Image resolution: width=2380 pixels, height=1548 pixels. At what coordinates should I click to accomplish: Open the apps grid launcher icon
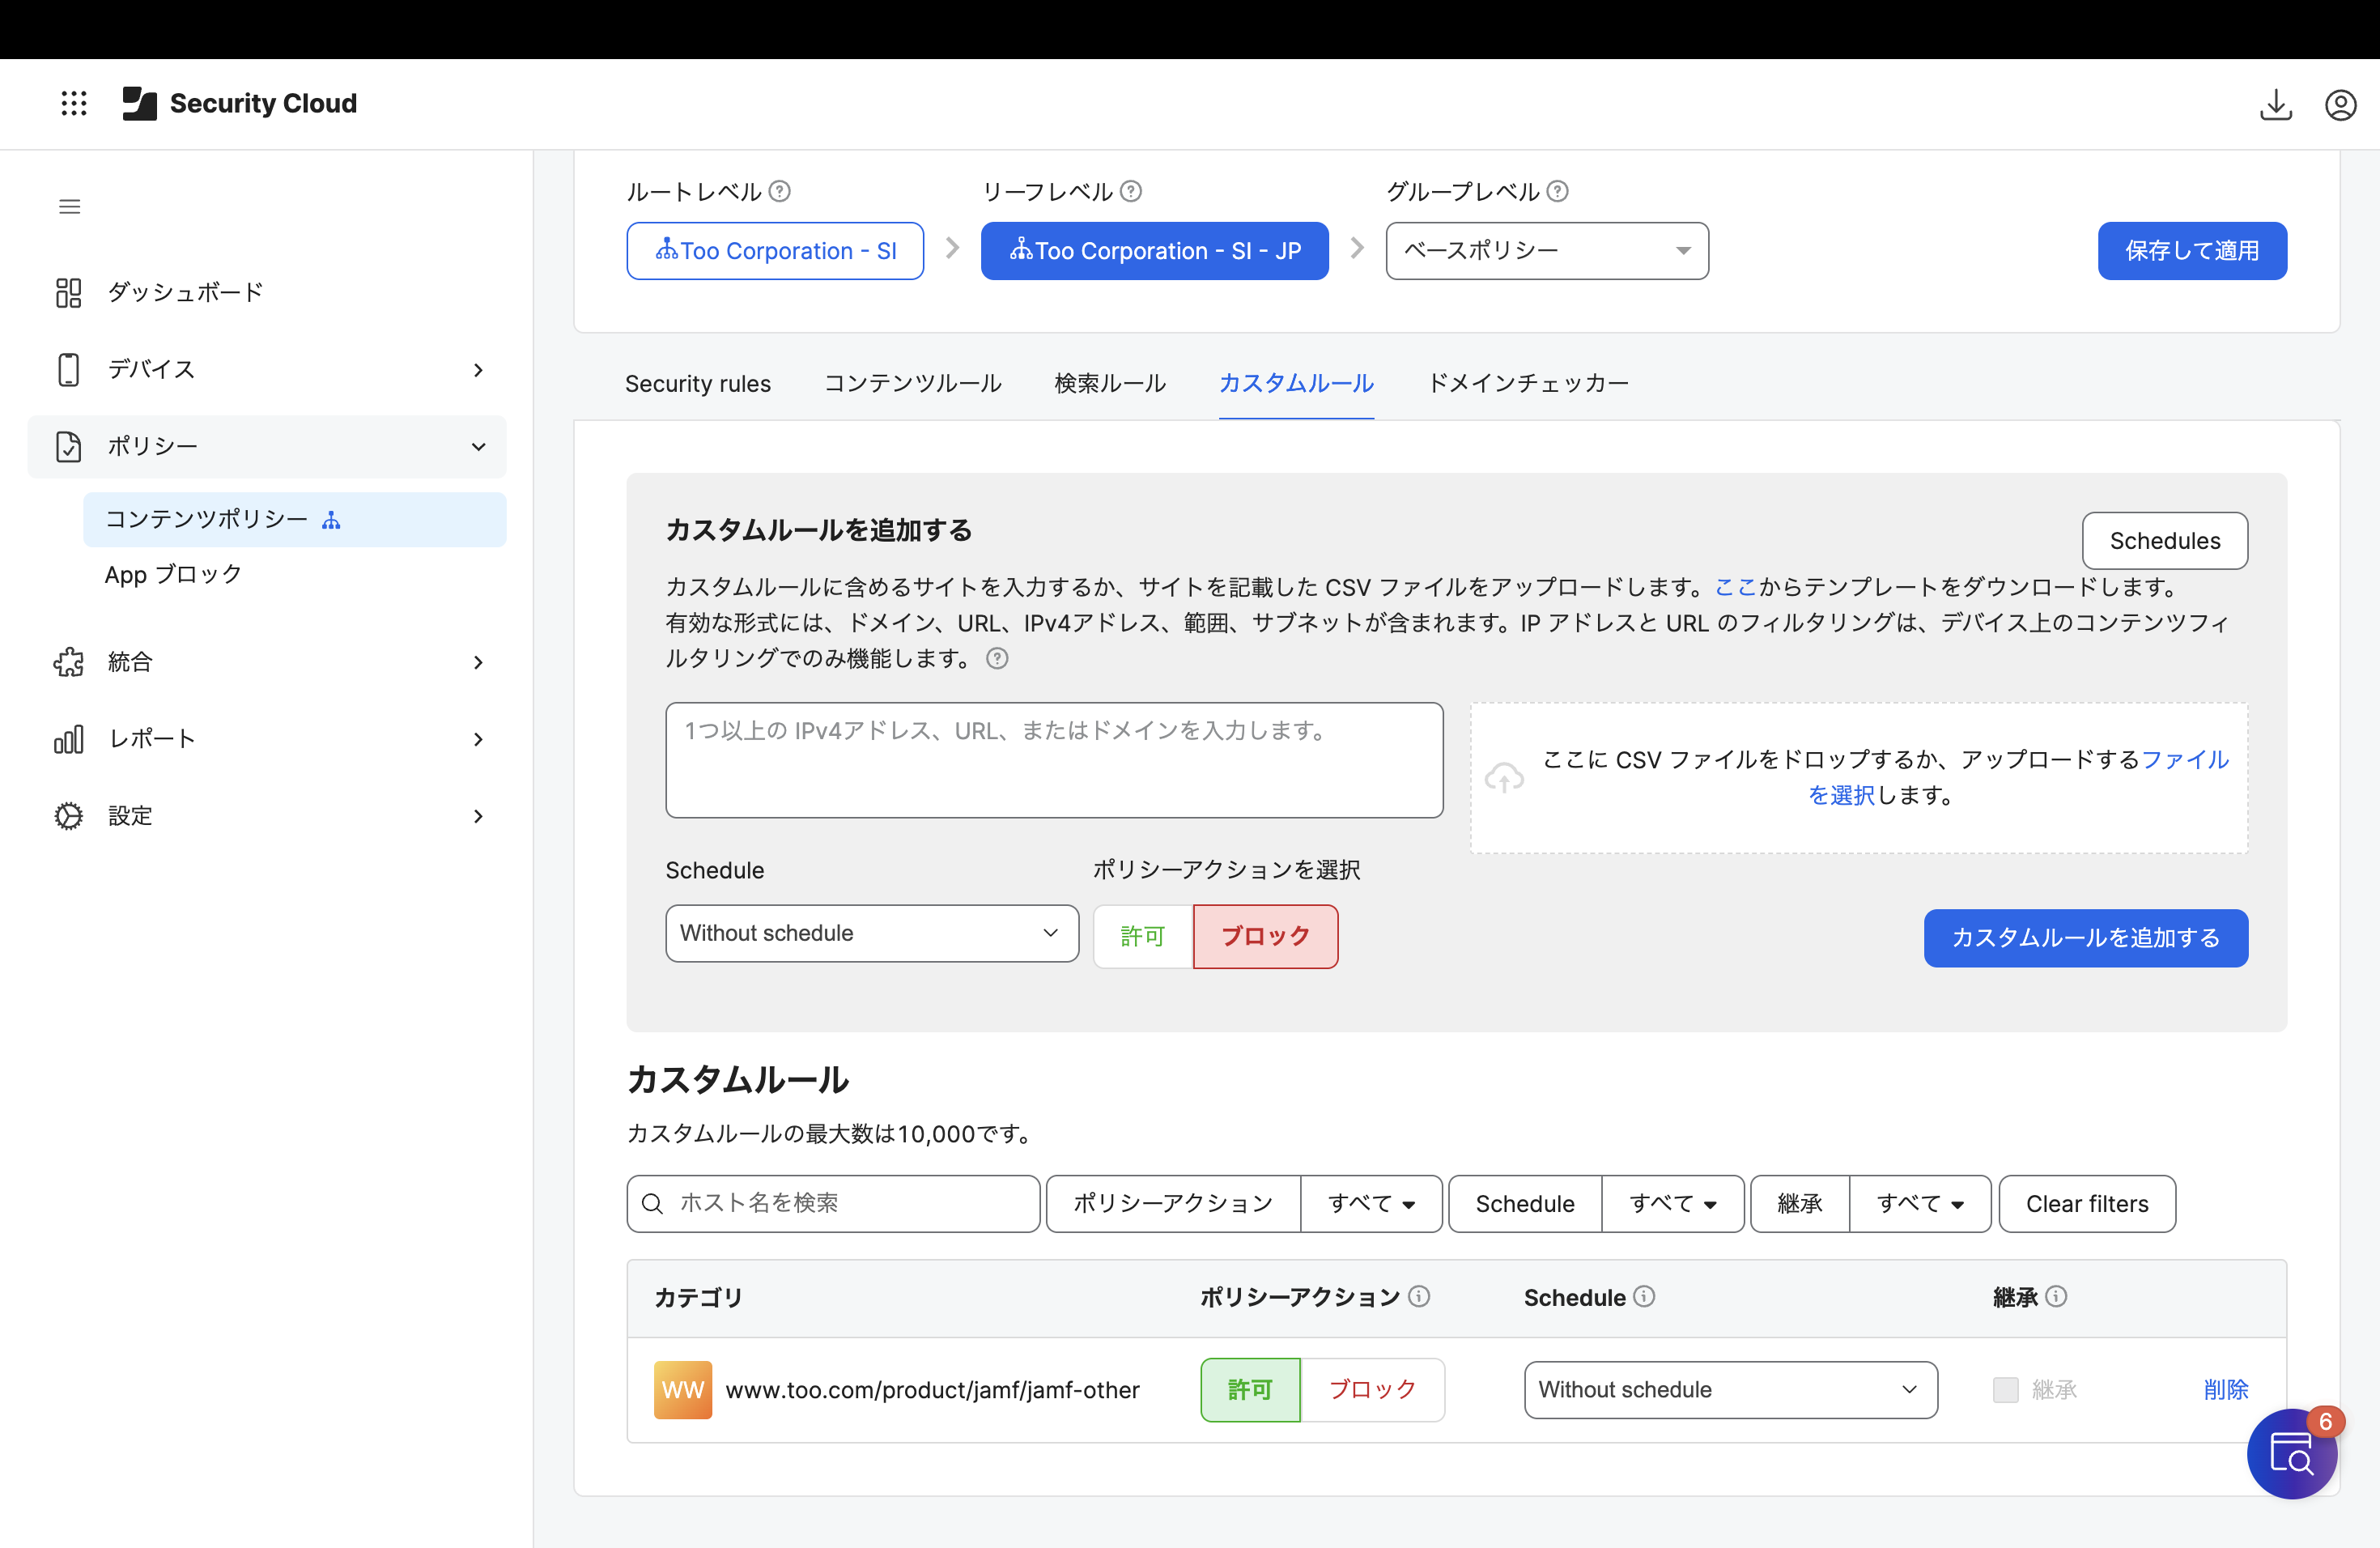(x=74, y=103)
